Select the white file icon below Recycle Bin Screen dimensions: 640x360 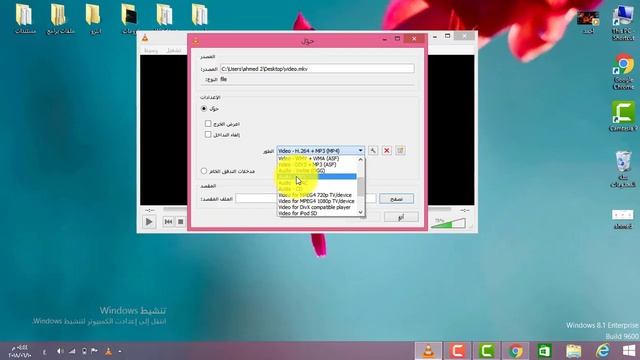click(x=622, y=219)
